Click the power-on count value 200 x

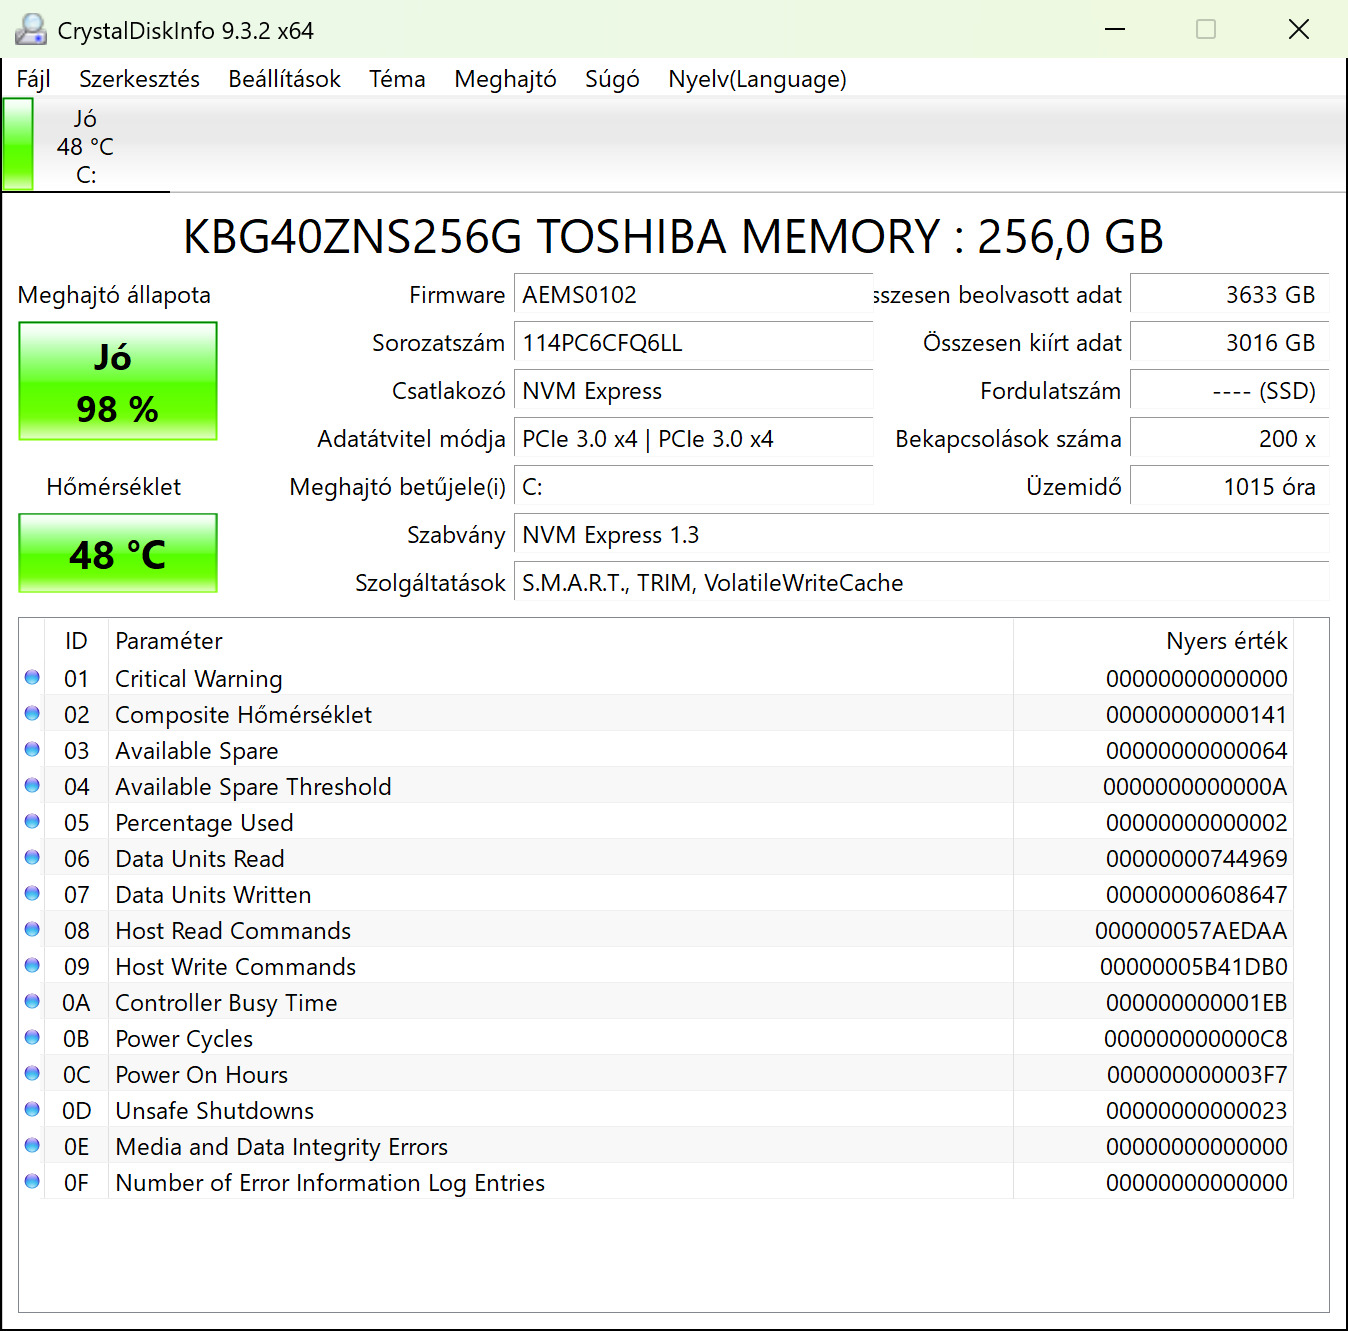[1229, 439]
